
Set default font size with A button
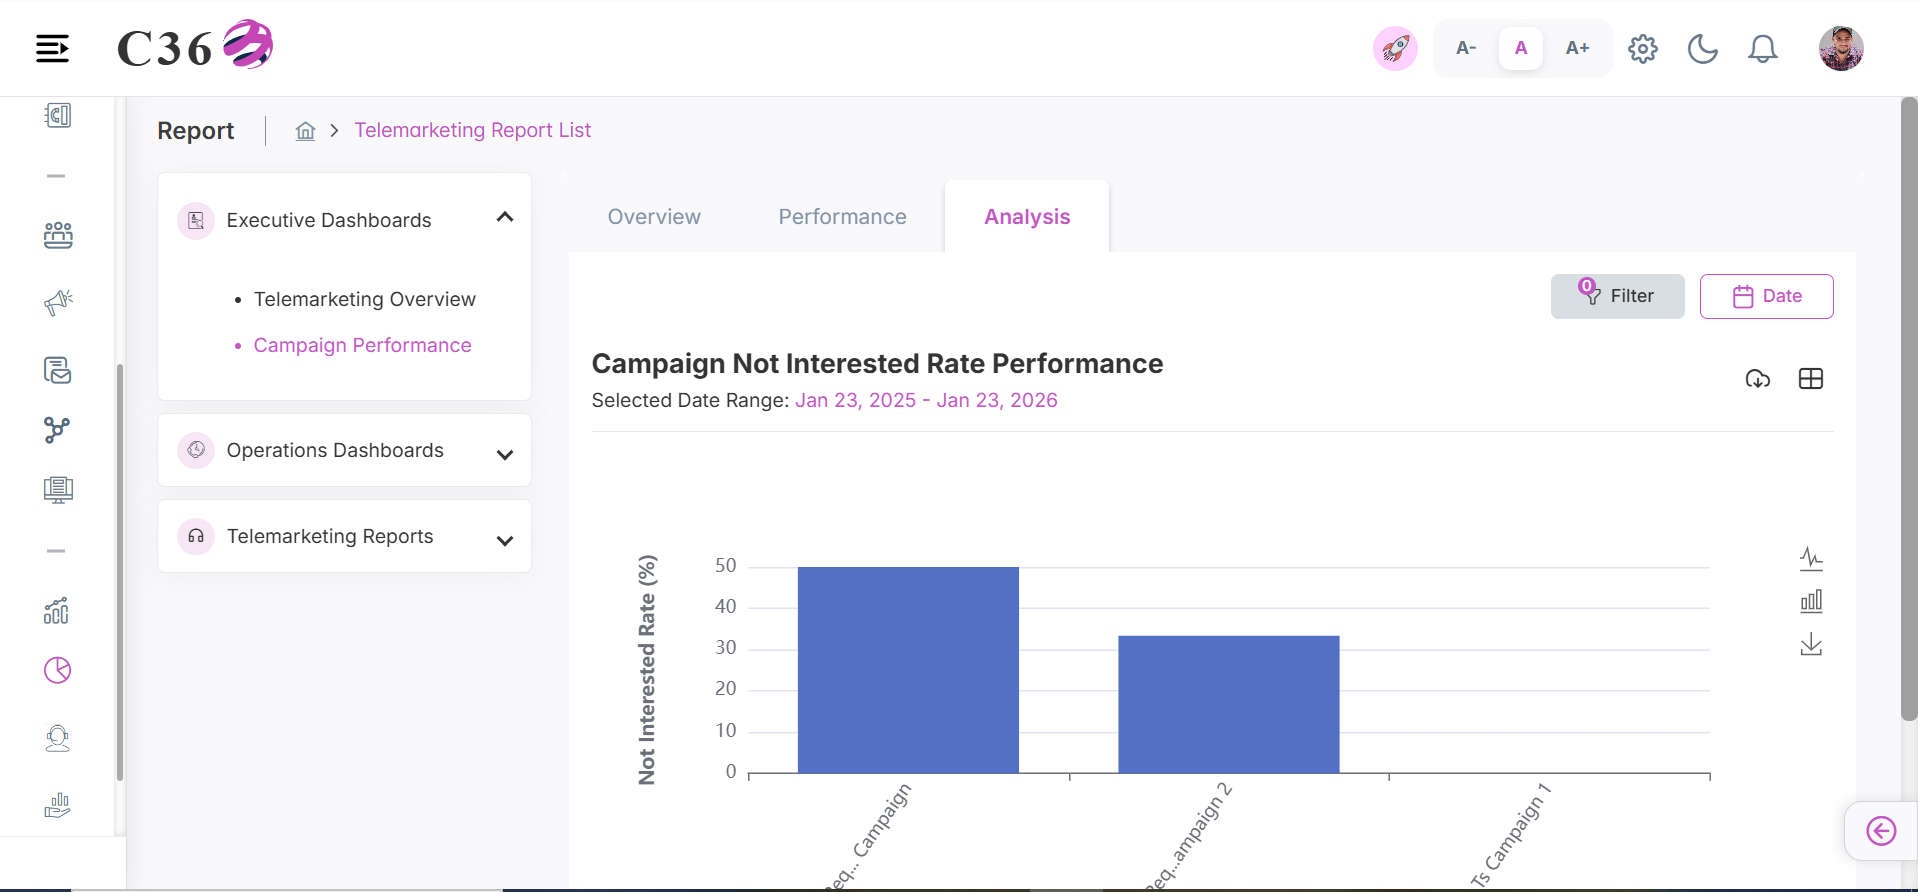point(1521,48)
